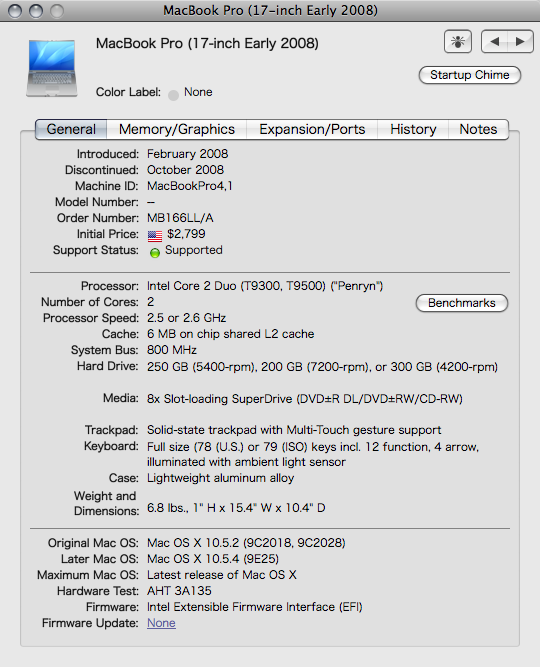Go to next model with right arrow
540x667 pixels.
click(520, 42)
